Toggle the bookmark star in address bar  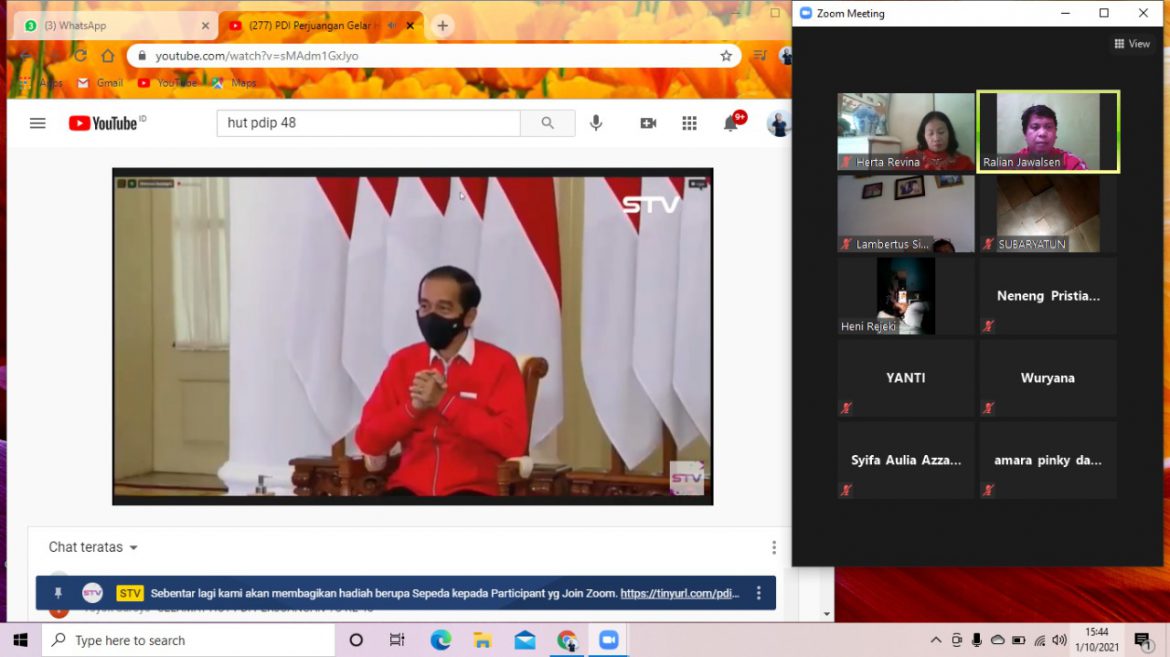tap(726, 56)
